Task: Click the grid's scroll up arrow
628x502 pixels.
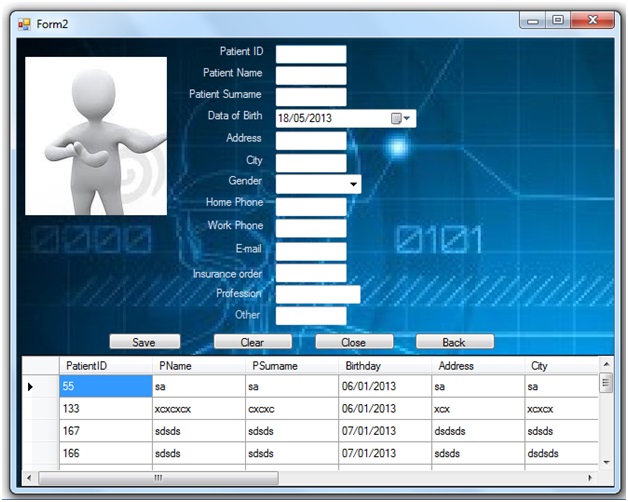Action: pos(605,364)
